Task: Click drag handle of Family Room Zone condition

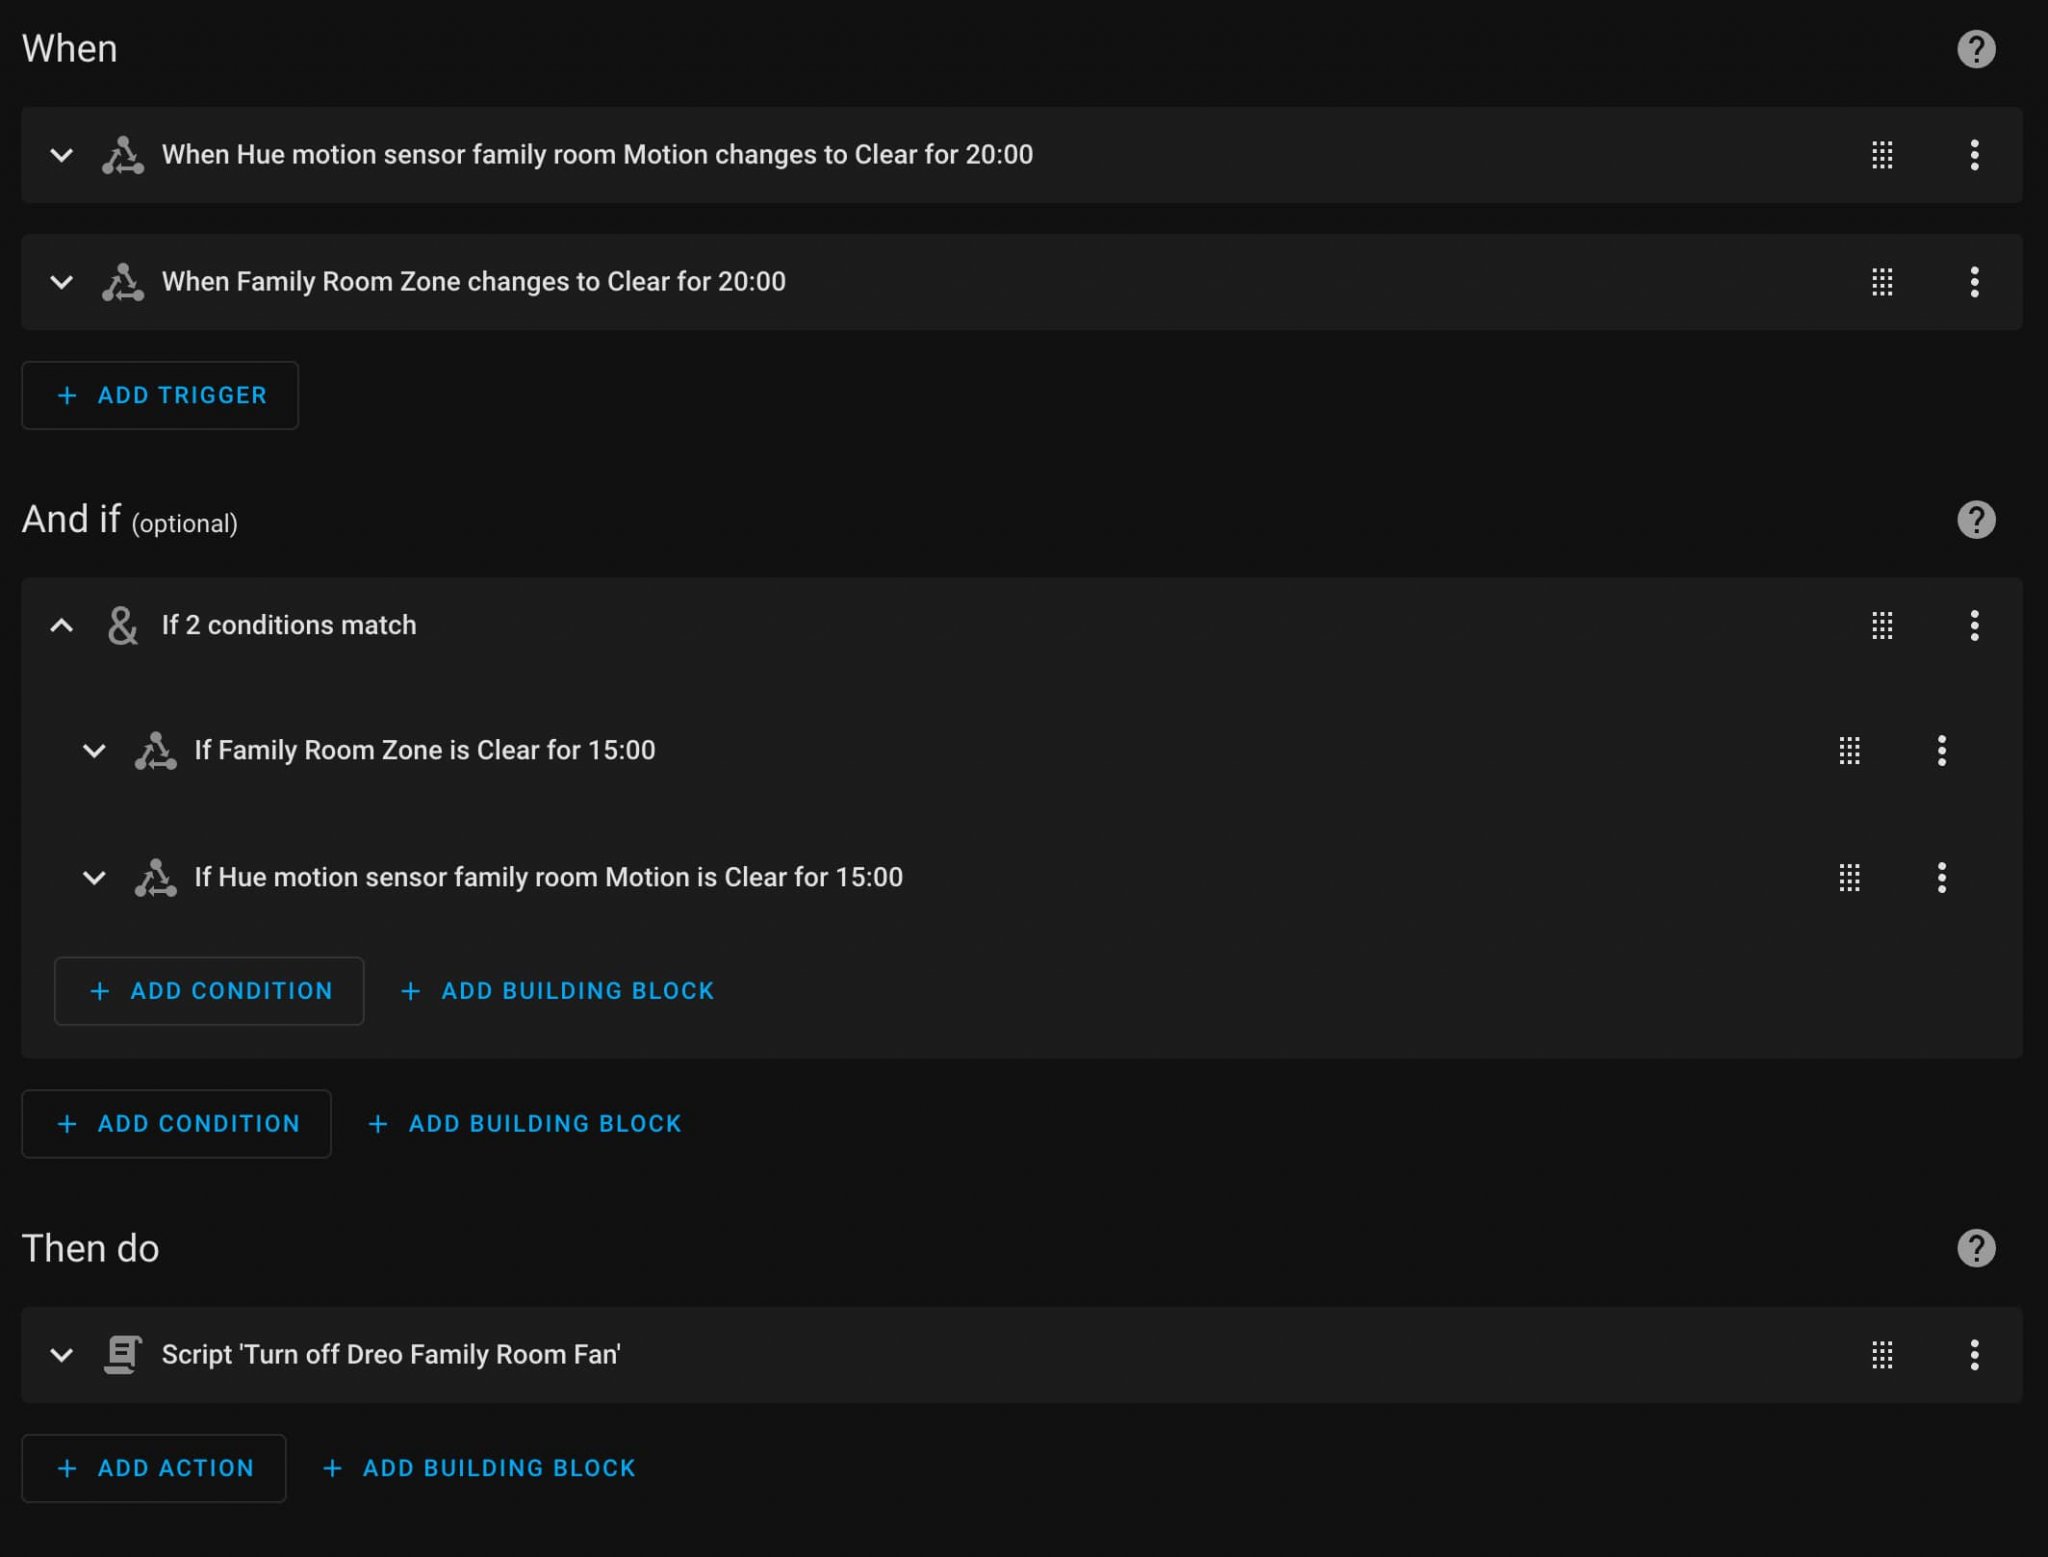Action: (x=1849, y=751)
